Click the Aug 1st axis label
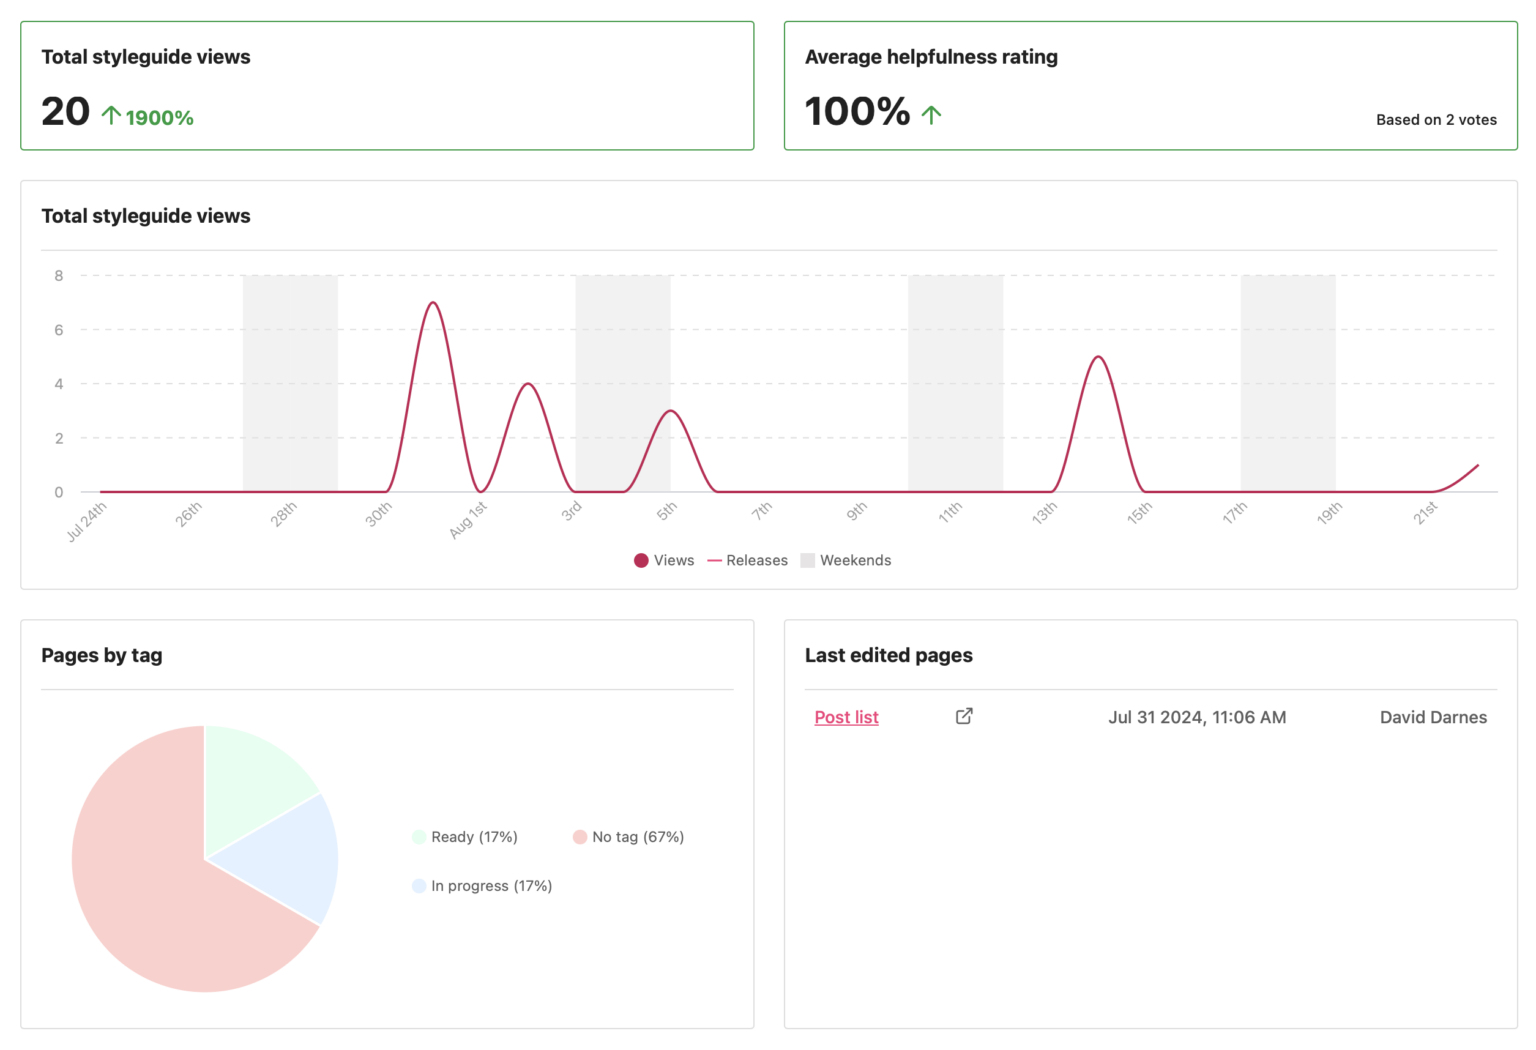 point(468,514)
